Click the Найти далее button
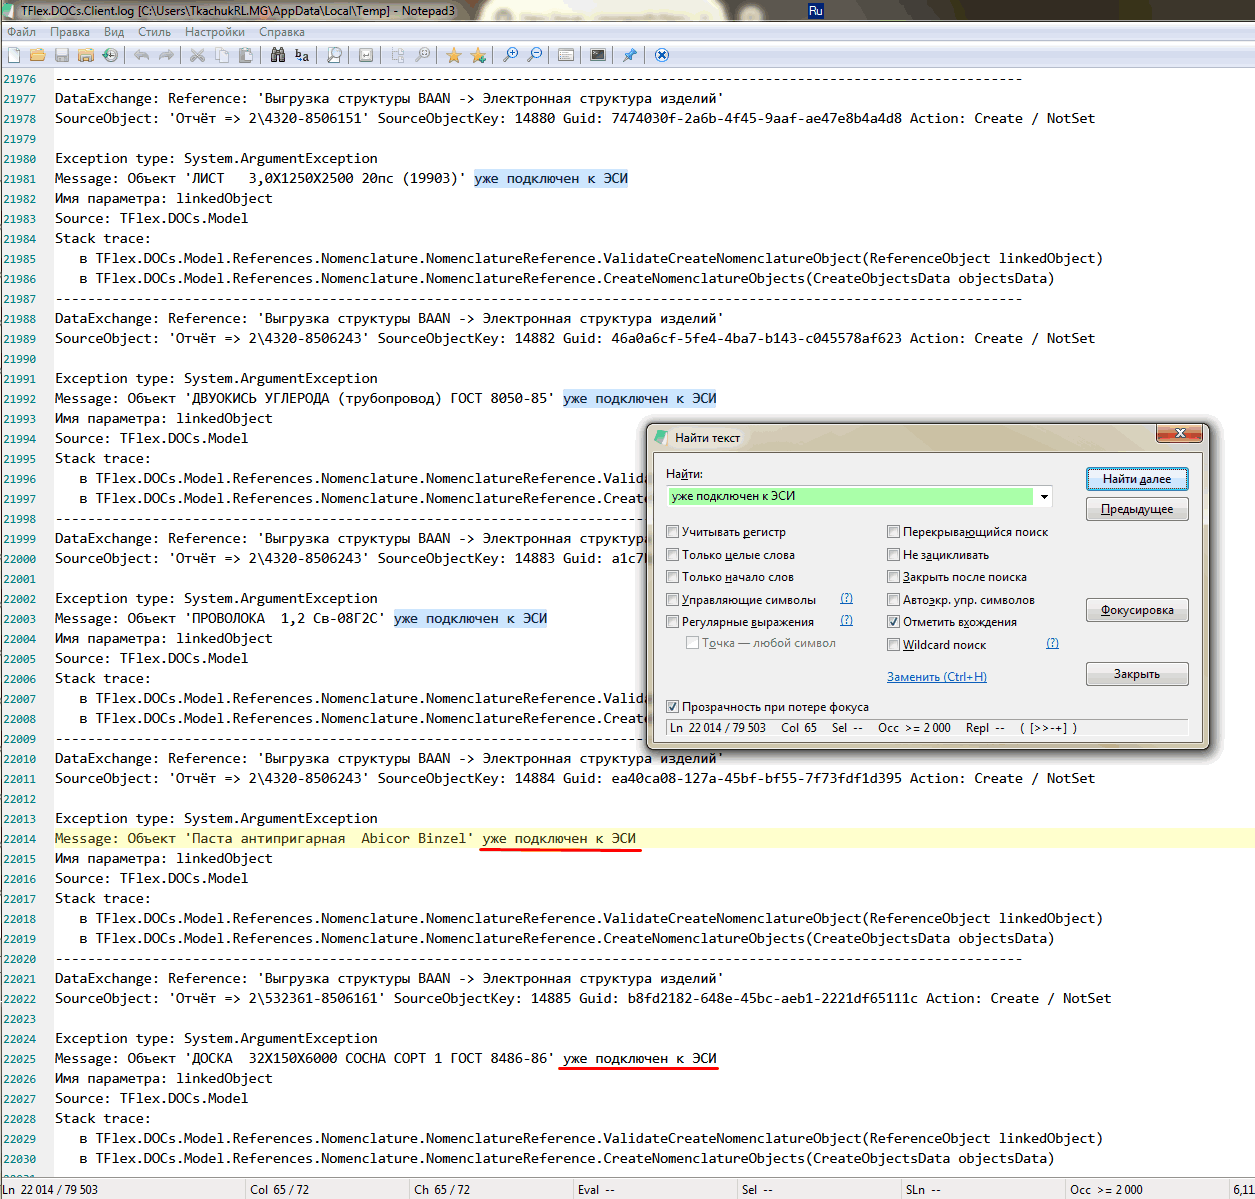The height and width of the screenshot is (1199, 1255). tap(1137, 479)
